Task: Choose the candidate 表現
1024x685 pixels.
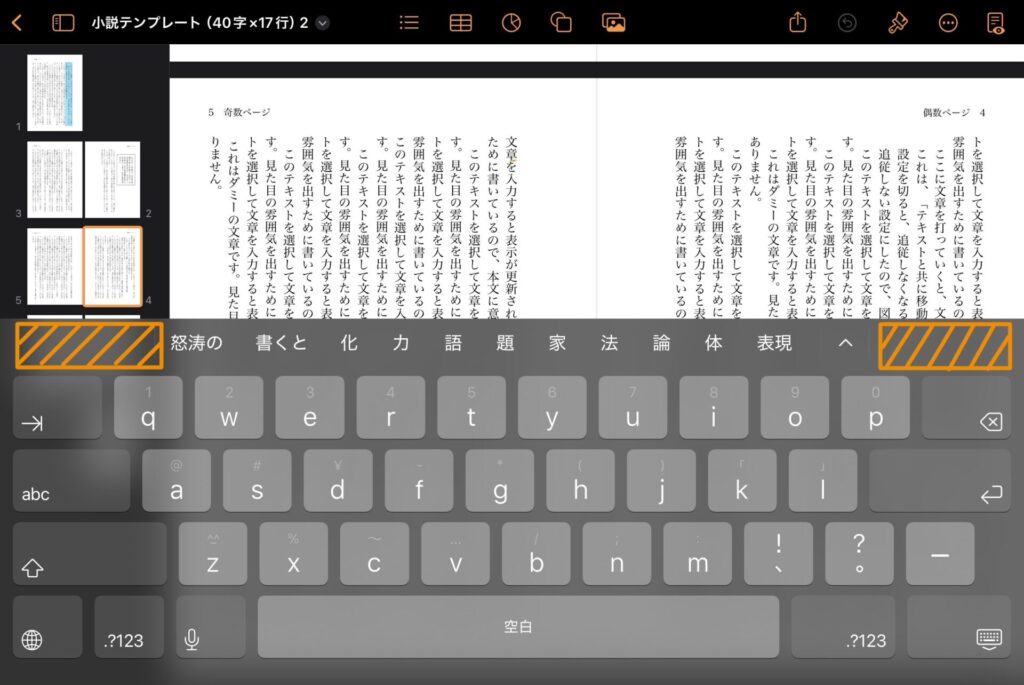Action: point(774,344)
